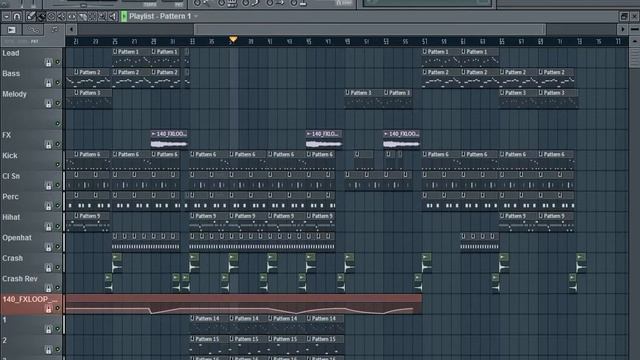
Task: Open the Pattern 1 title dropdown arrow
Action: 196,16
